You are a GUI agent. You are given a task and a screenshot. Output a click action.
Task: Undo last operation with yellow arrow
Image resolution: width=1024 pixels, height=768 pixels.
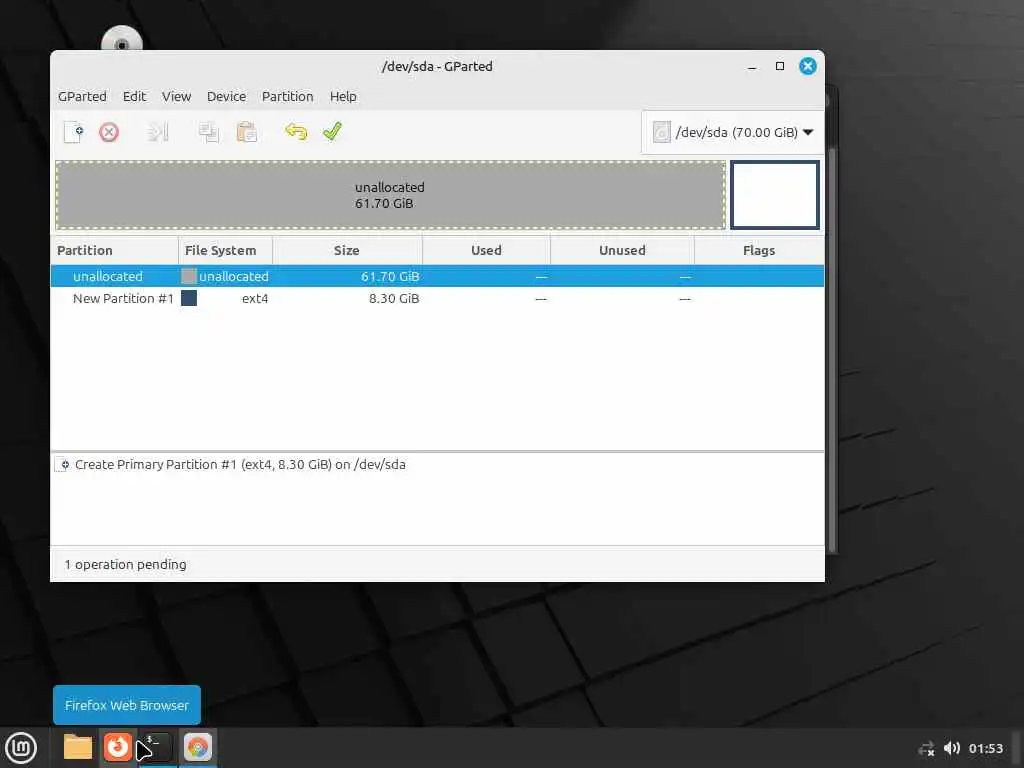click(296, 132)
